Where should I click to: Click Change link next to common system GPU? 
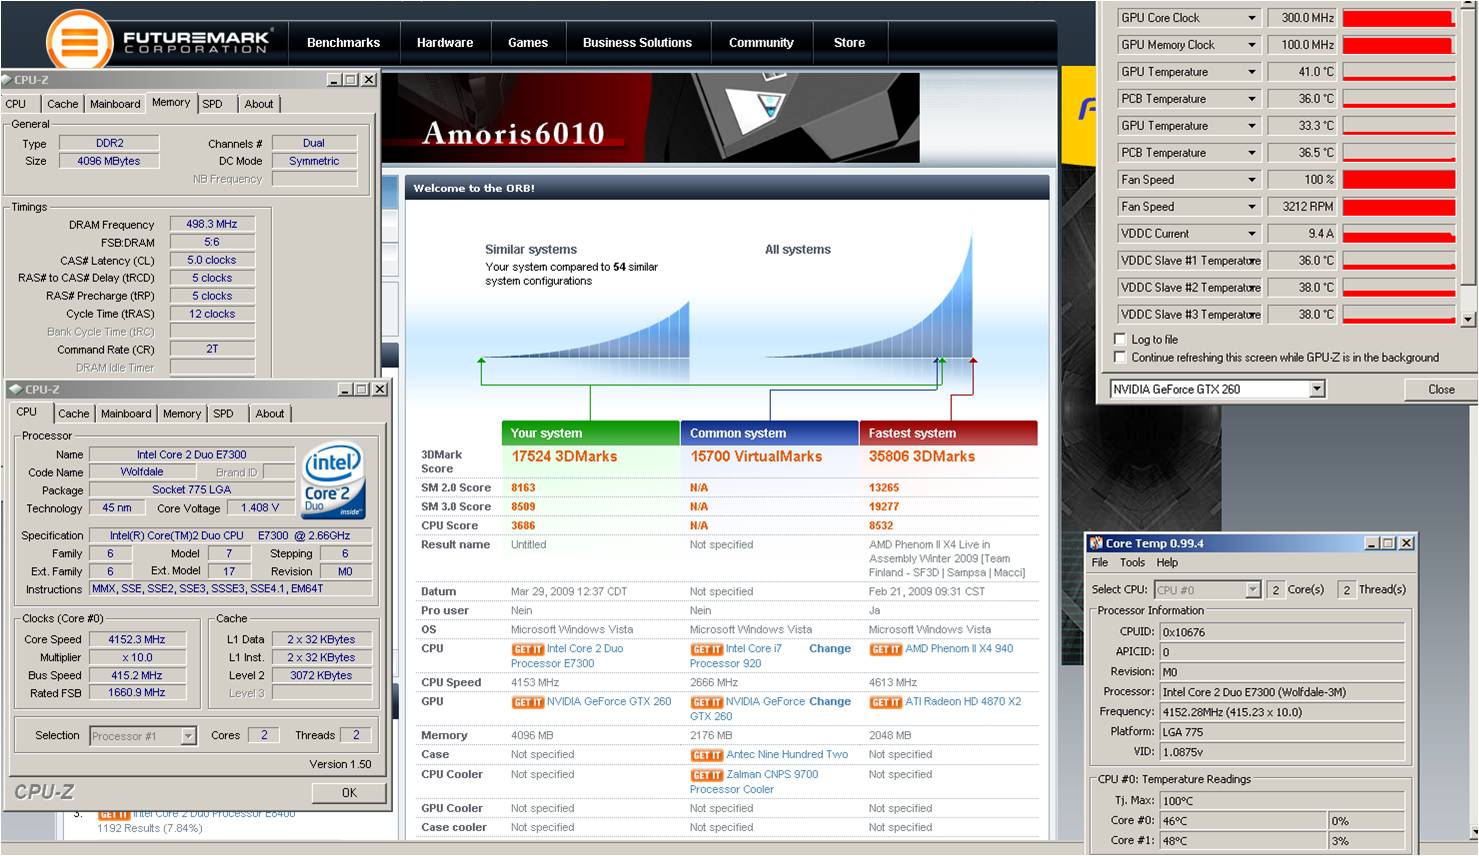[830, 702]
